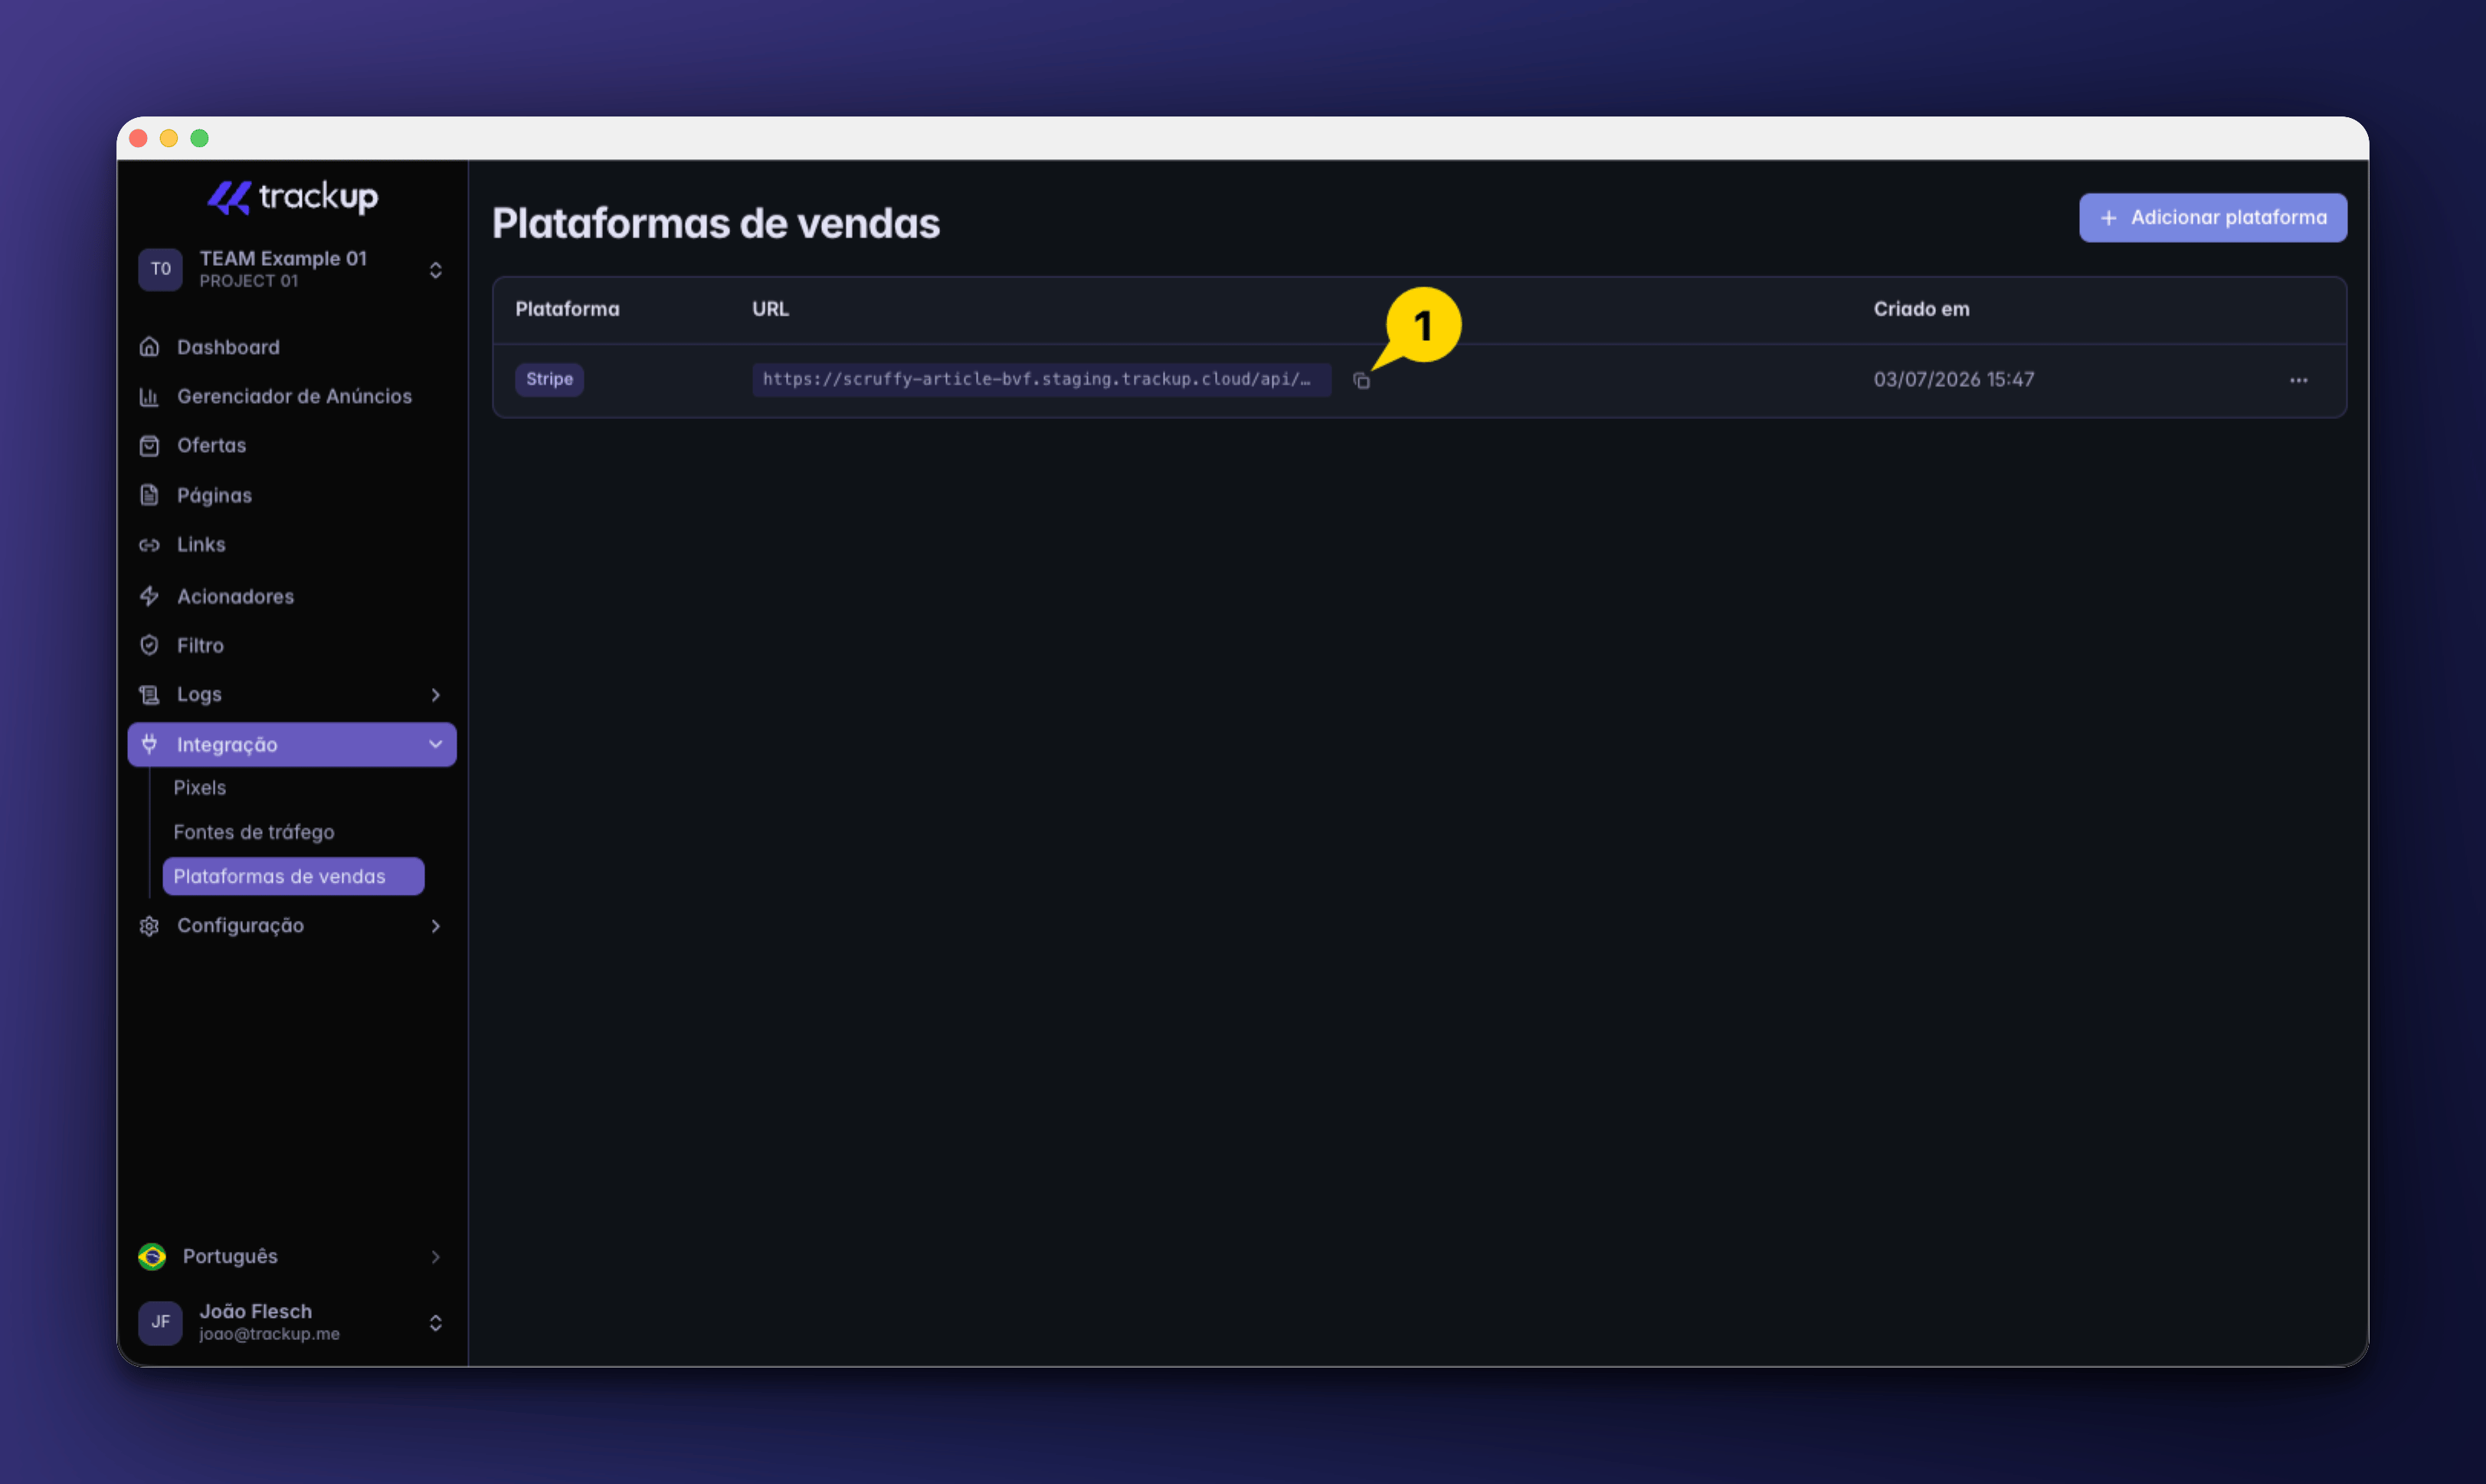Image resolution: width=2486 pixels, height=1484 pixels.
Task: Open the team project switcher arrows
Action: (436, 270)
